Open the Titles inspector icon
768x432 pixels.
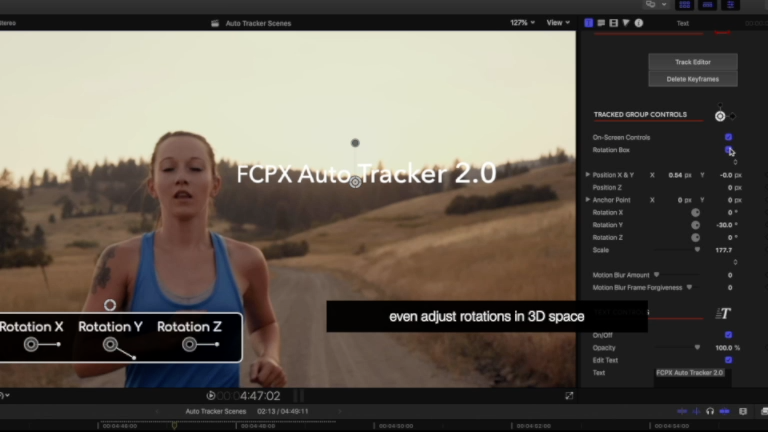click(601, 23)
